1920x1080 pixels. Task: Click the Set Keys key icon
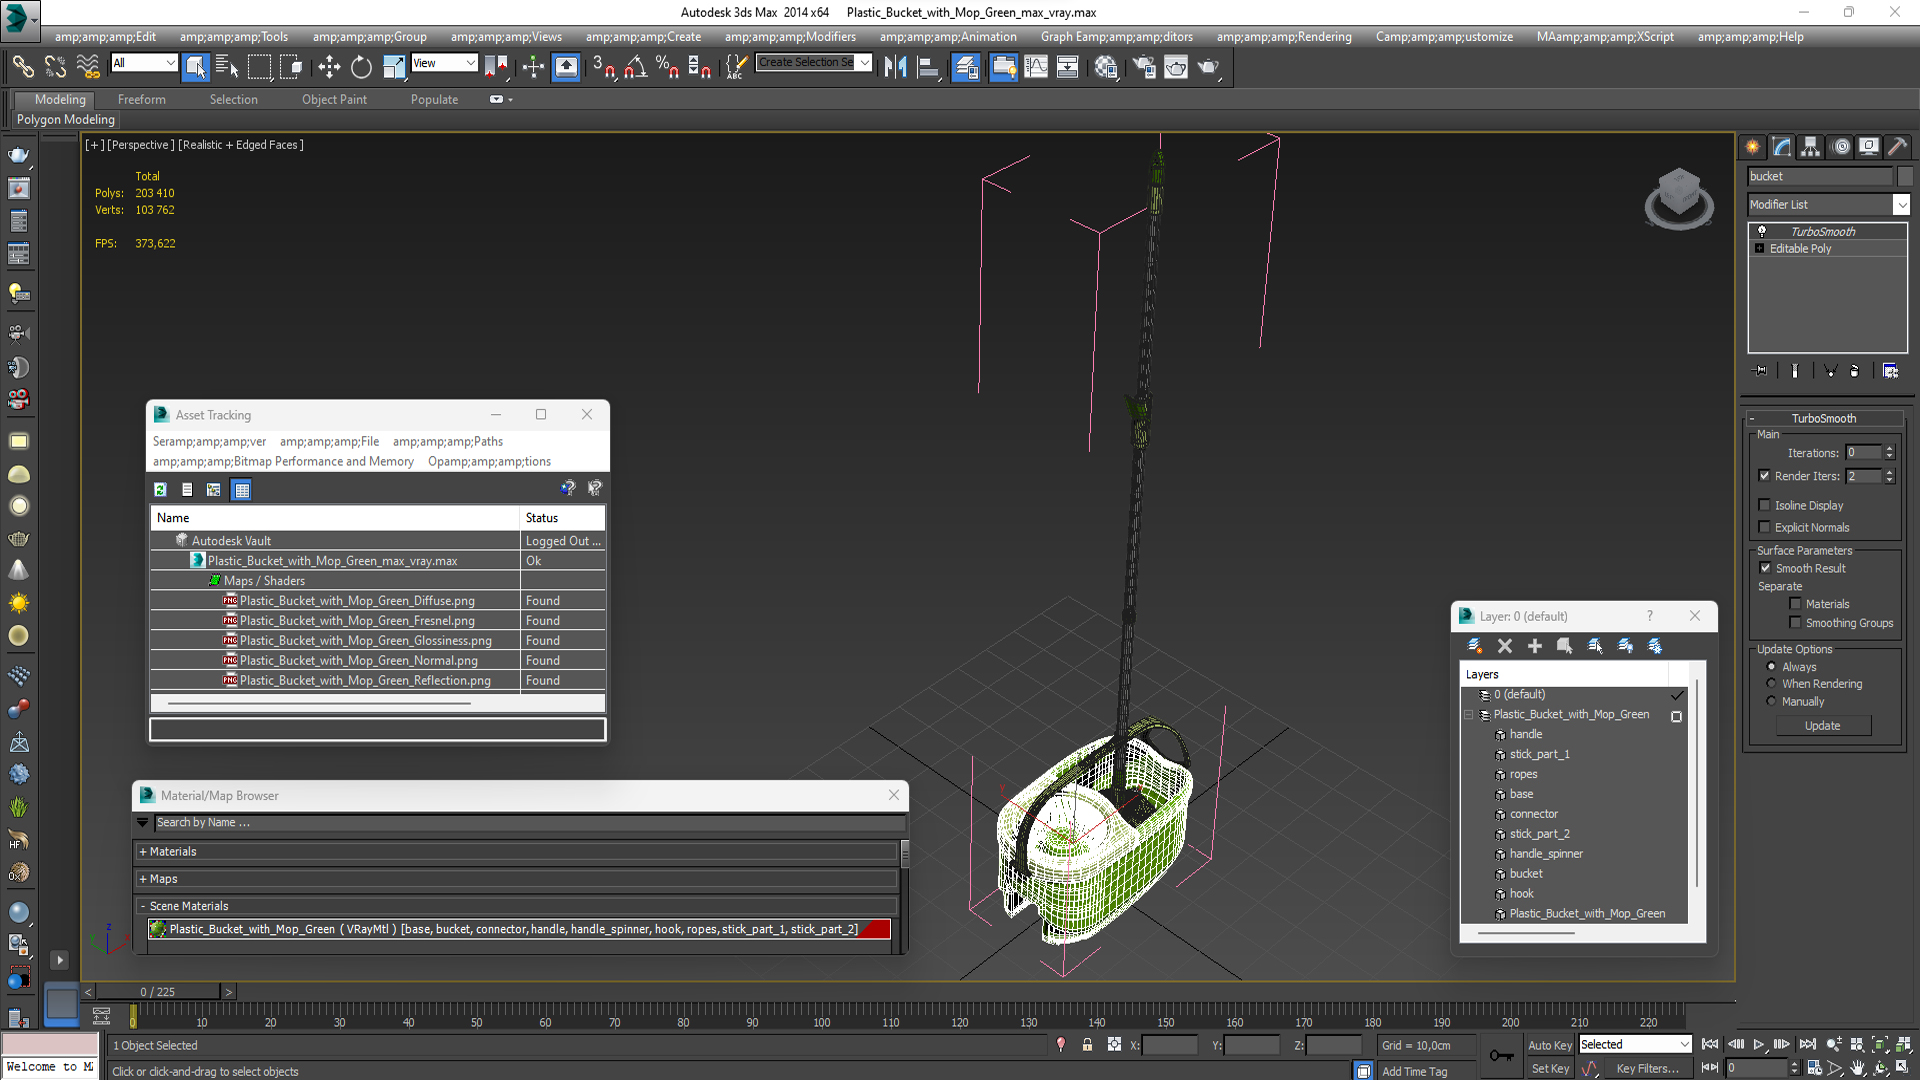[x=1501, y=1055]
